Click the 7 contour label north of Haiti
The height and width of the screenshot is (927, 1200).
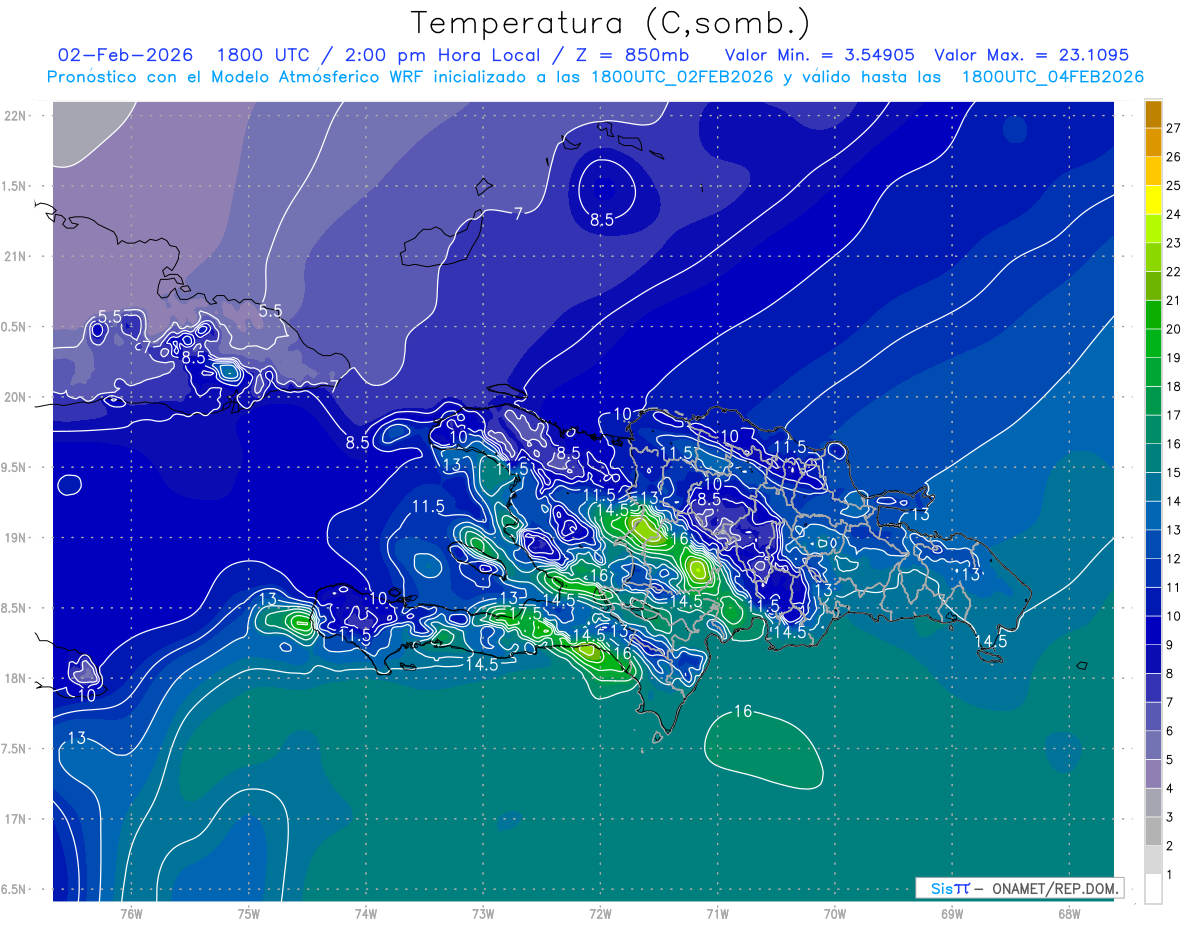(x=518, y=213)
